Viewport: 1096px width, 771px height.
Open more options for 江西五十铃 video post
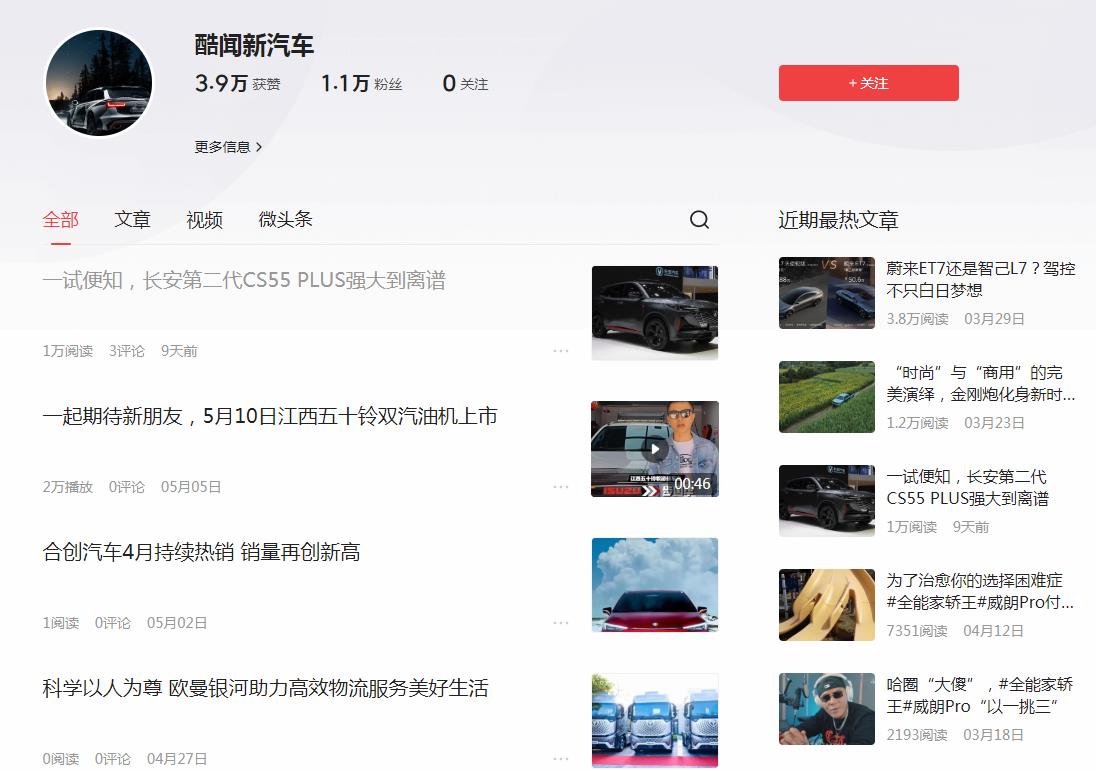click(x=561, y=487)
